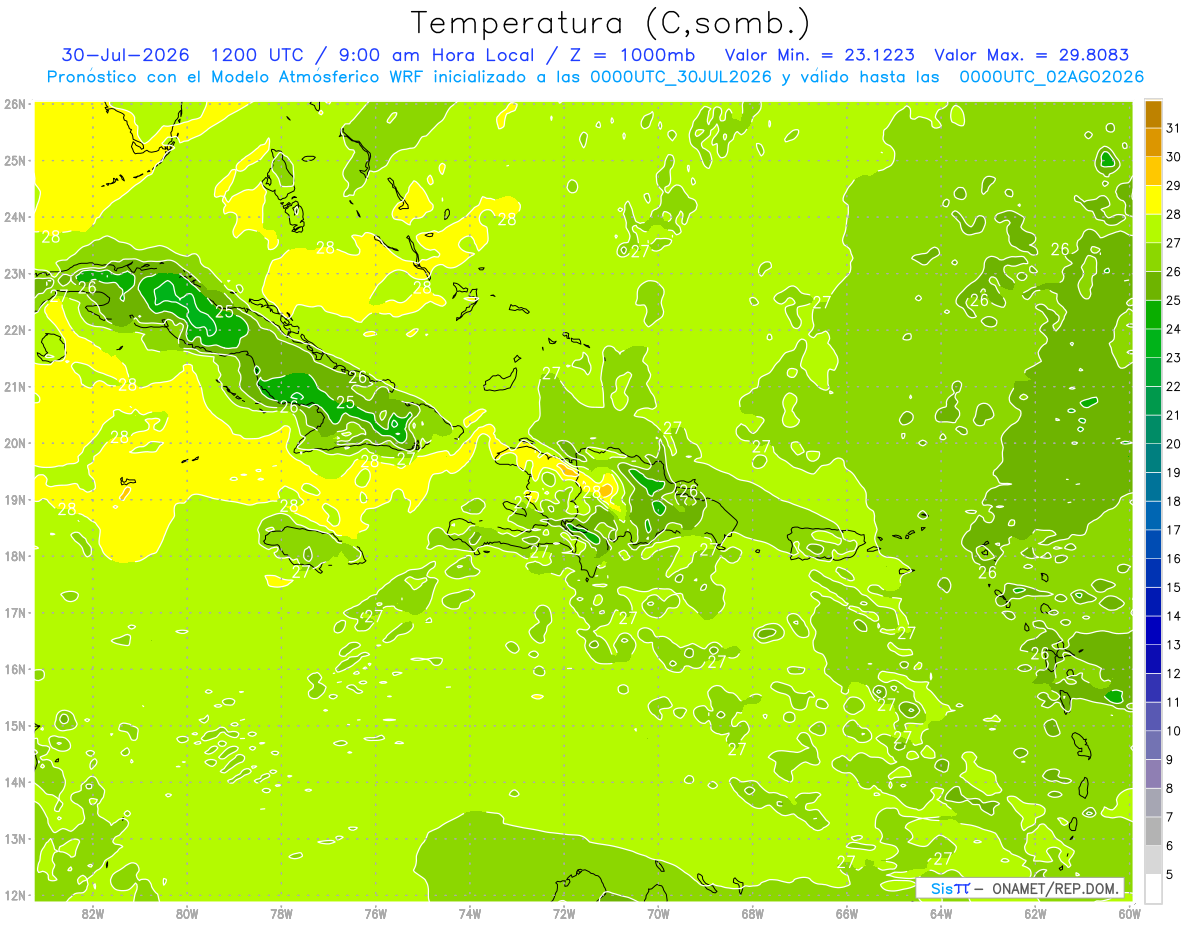Click the color scale label "11"

click(x=1174, y=703)
